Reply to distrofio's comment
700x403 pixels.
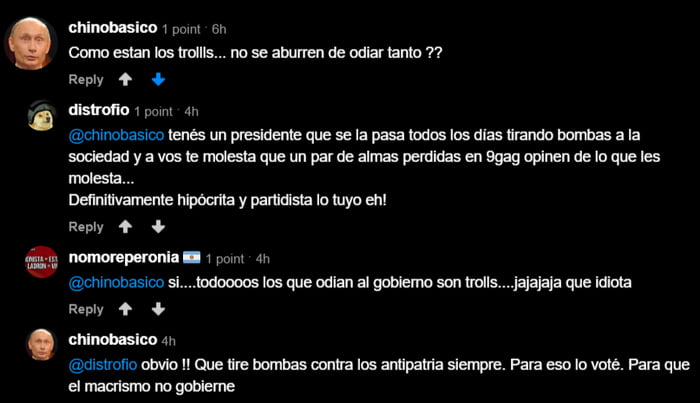(x=86, y=227)
